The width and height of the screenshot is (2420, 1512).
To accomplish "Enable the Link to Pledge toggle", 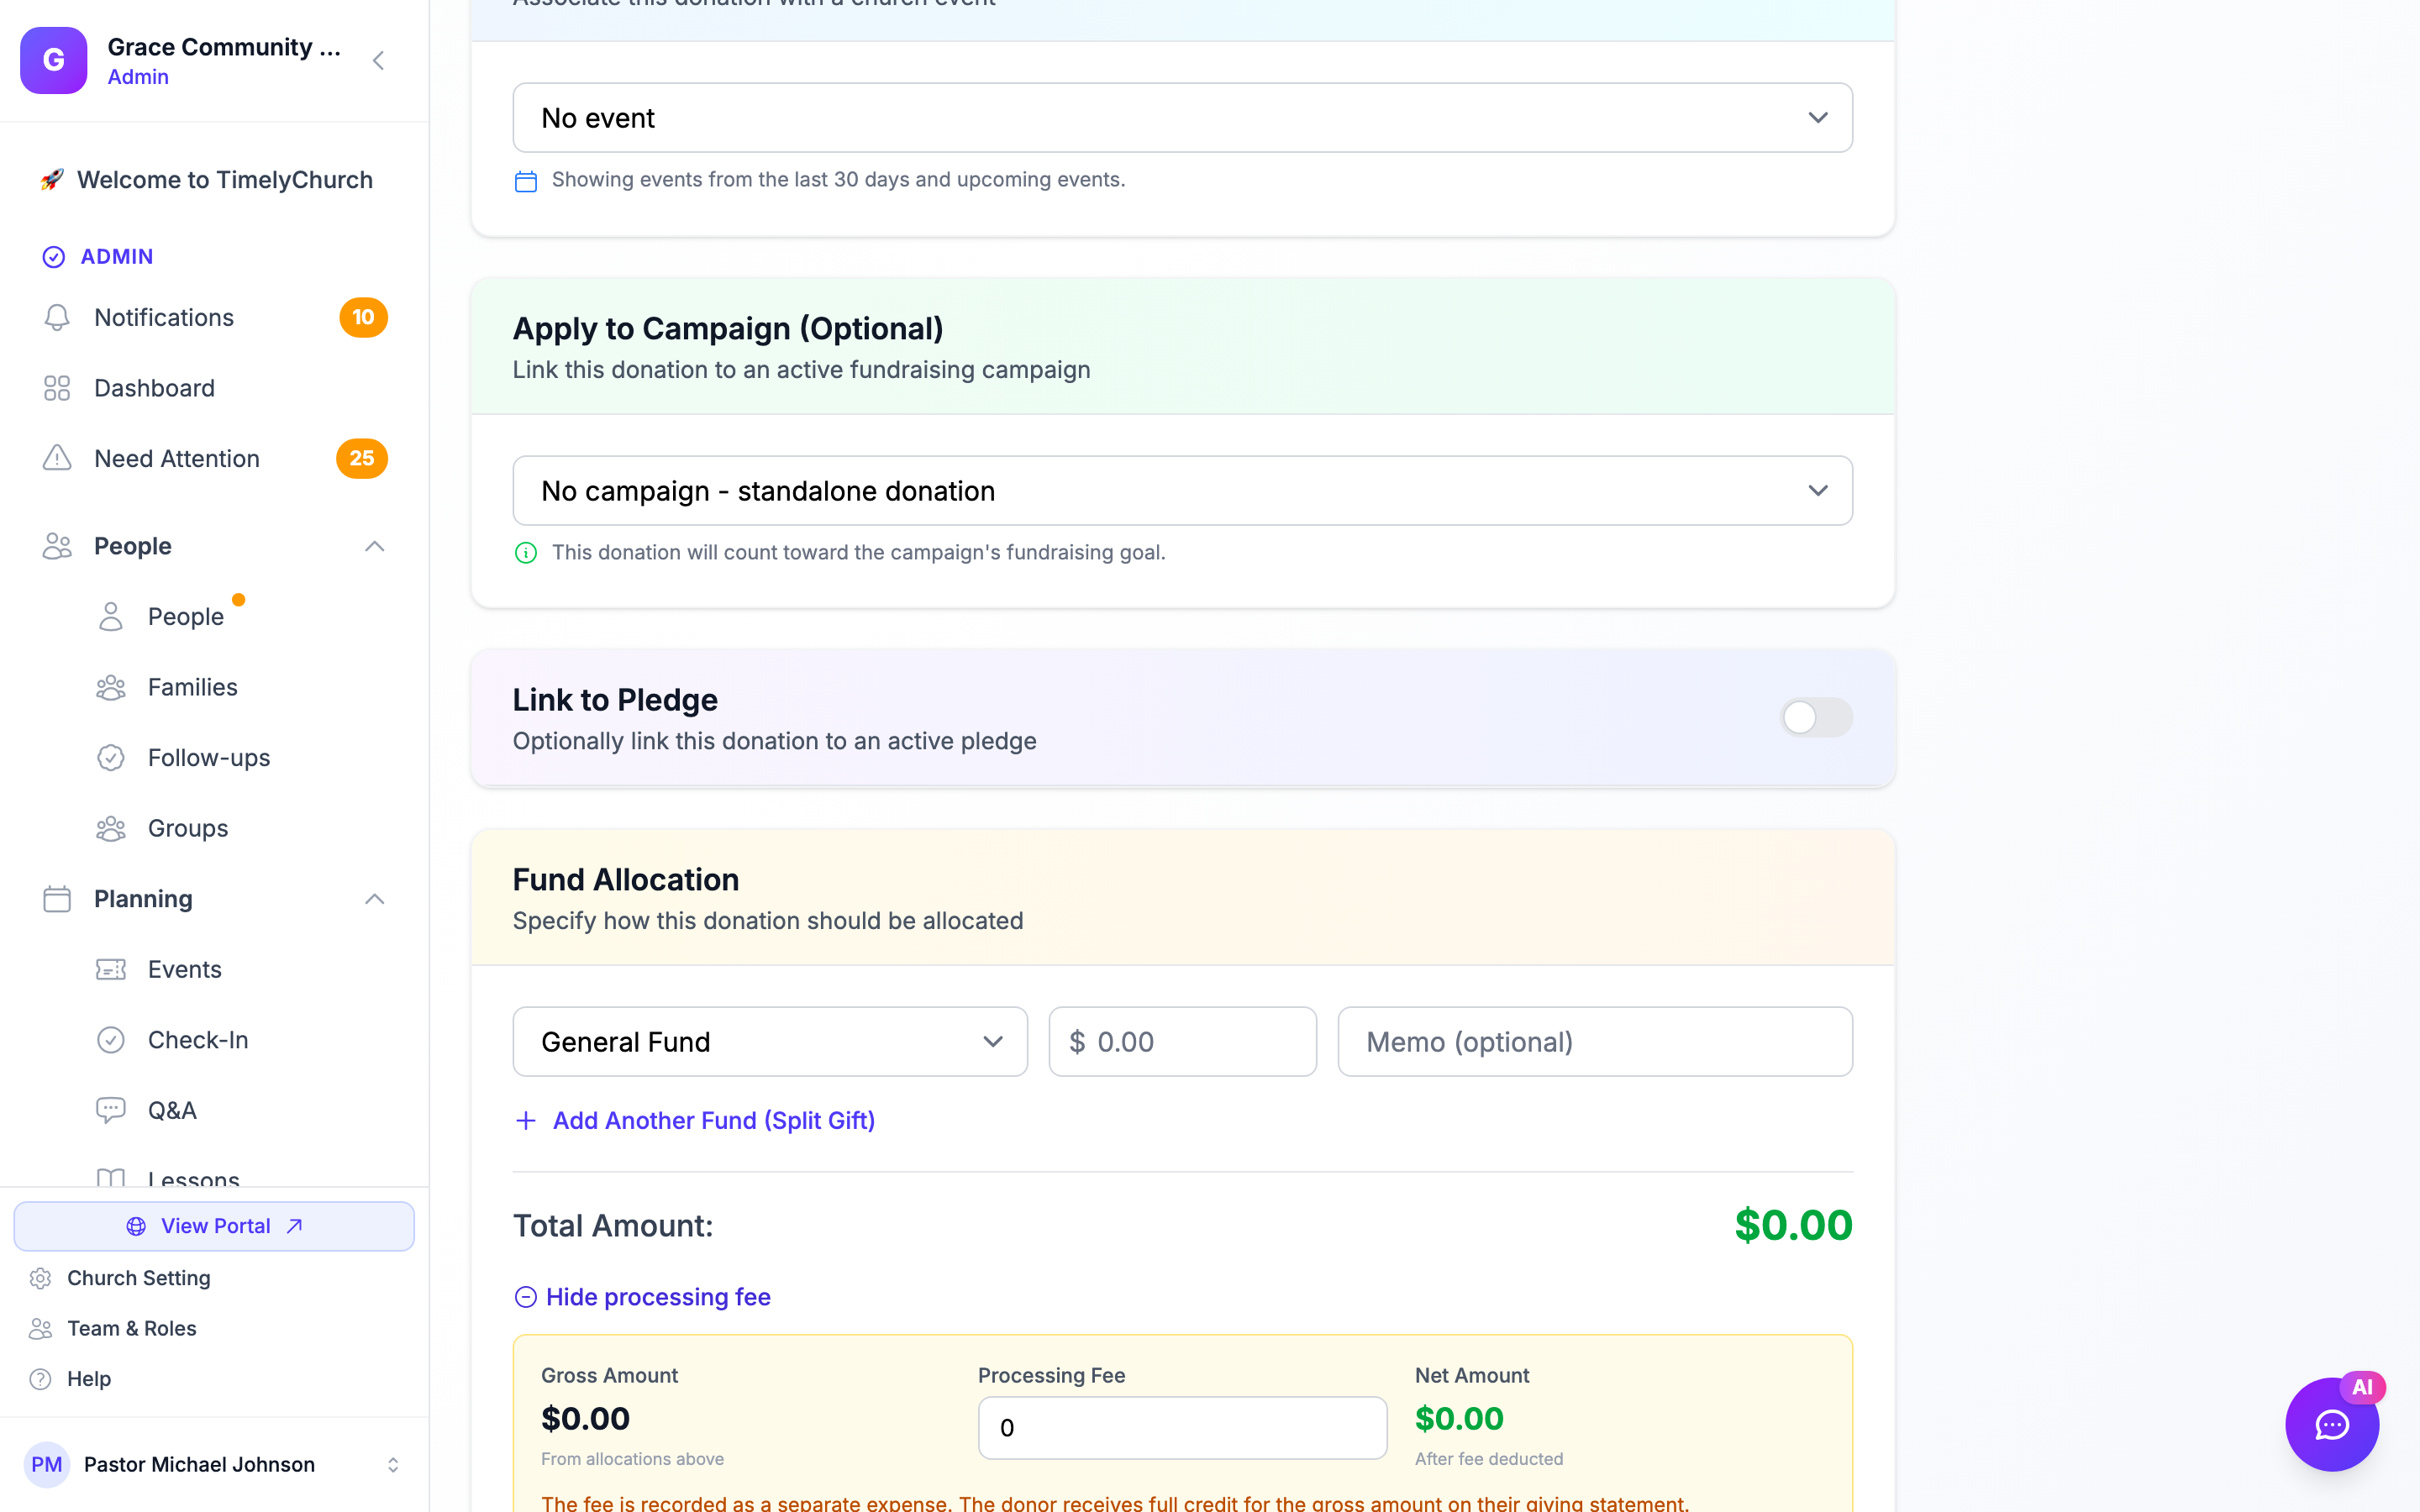I will click(1816, 717).
